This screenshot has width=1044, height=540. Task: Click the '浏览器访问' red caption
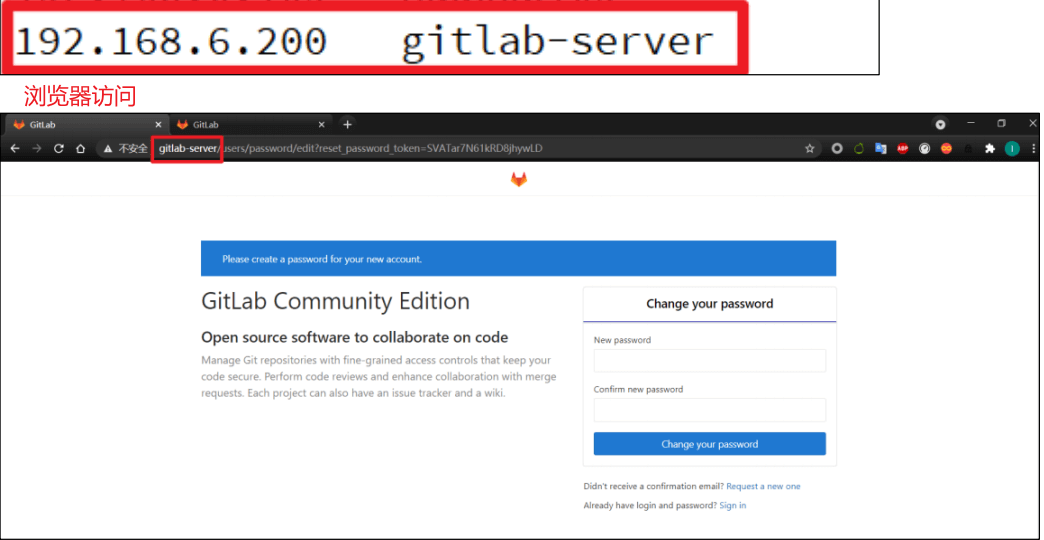(x=81, y=96)
